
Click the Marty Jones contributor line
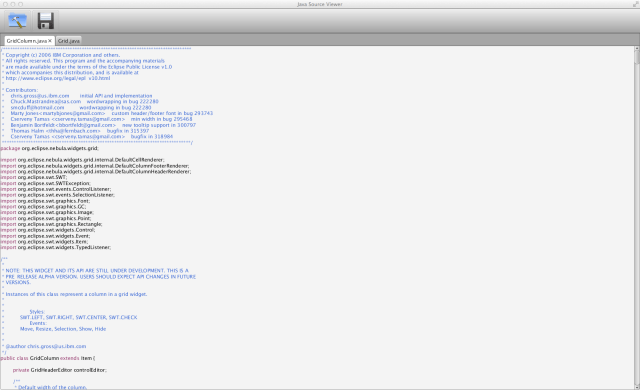pyautogui.click(x=111, y=113)
